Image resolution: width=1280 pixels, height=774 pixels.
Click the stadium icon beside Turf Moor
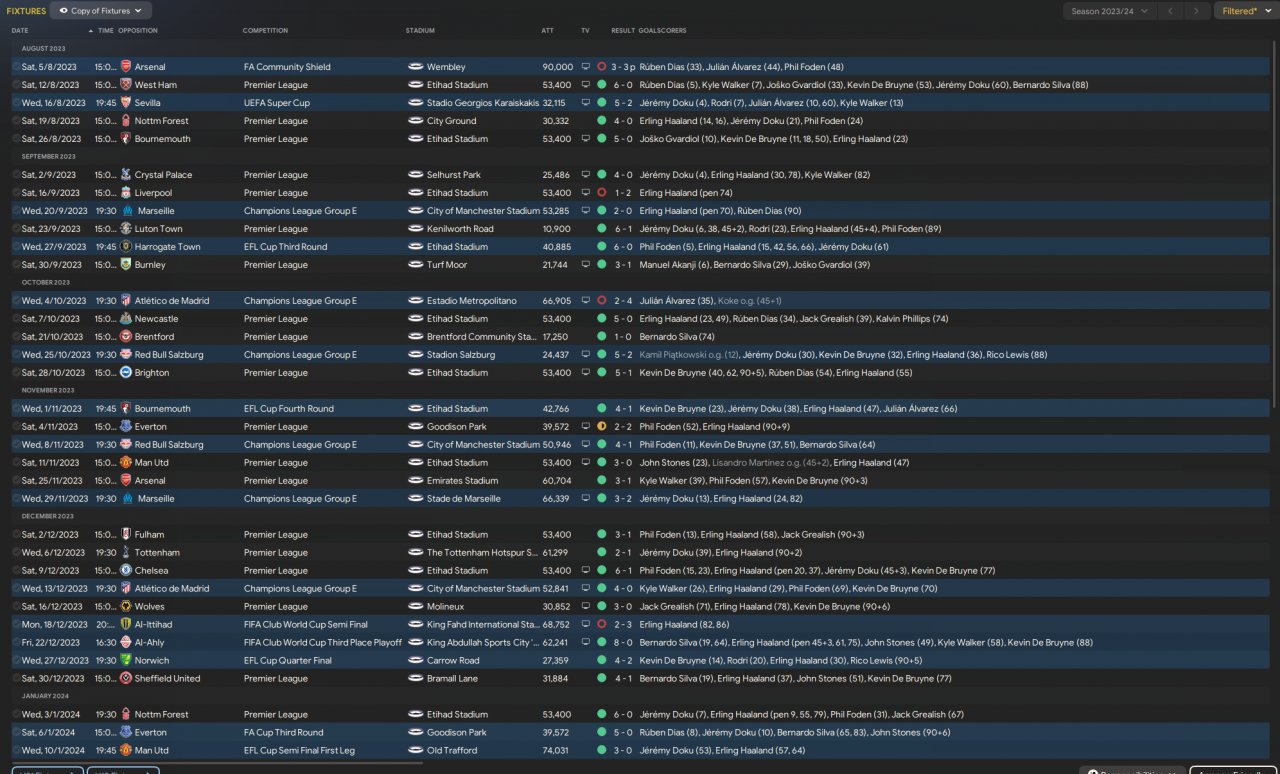tap(416, 265)
